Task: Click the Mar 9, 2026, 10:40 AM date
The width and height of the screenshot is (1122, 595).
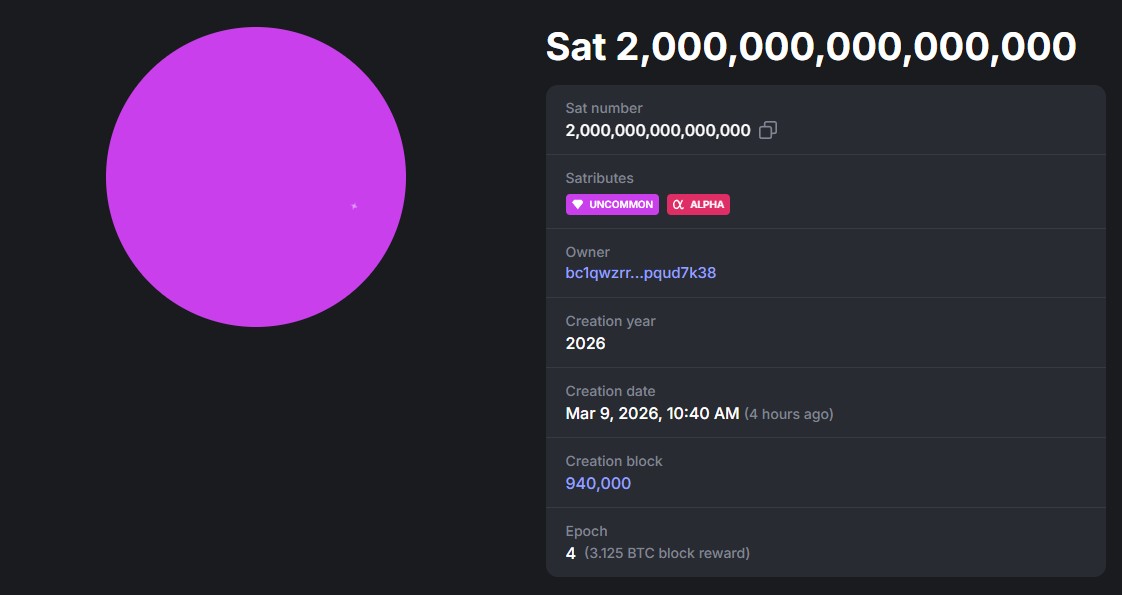Action: tap(653, 414)
